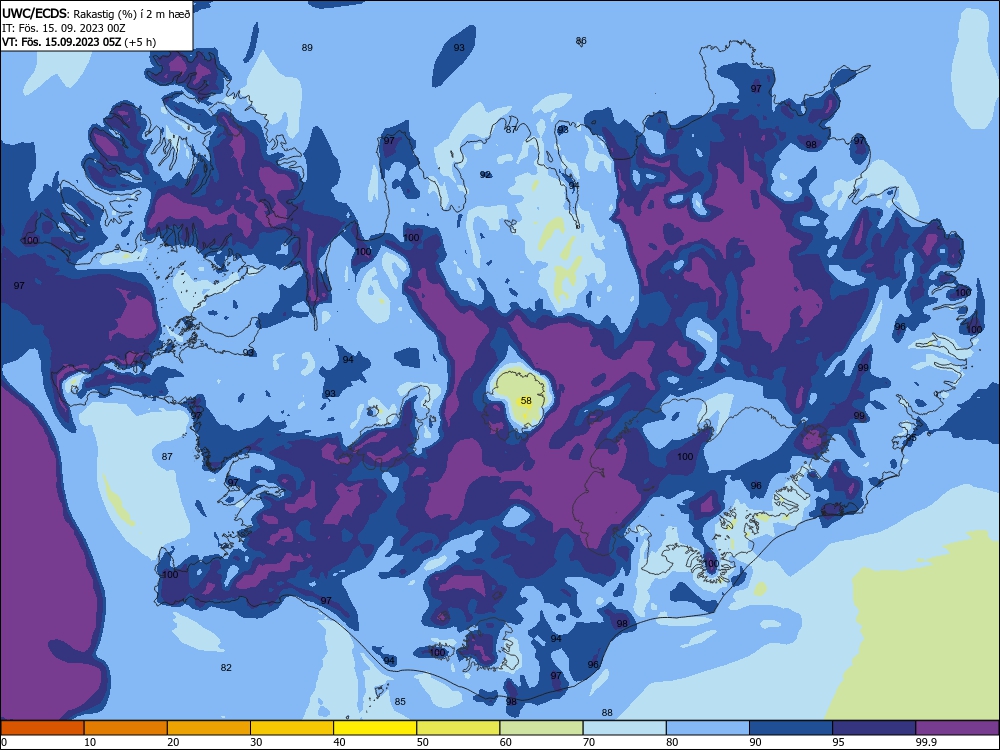
Task: Click the '82' humidity value over the ocean
Action: [x=226, y=667]
